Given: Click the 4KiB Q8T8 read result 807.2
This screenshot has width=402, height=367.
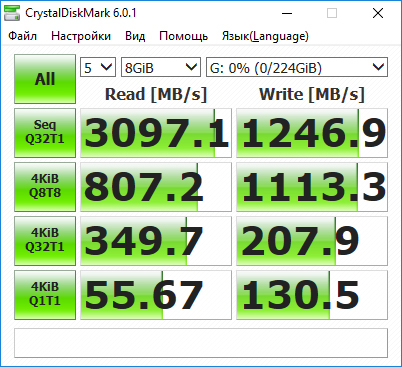Looking at the screenshot, I should click(156, 187).
